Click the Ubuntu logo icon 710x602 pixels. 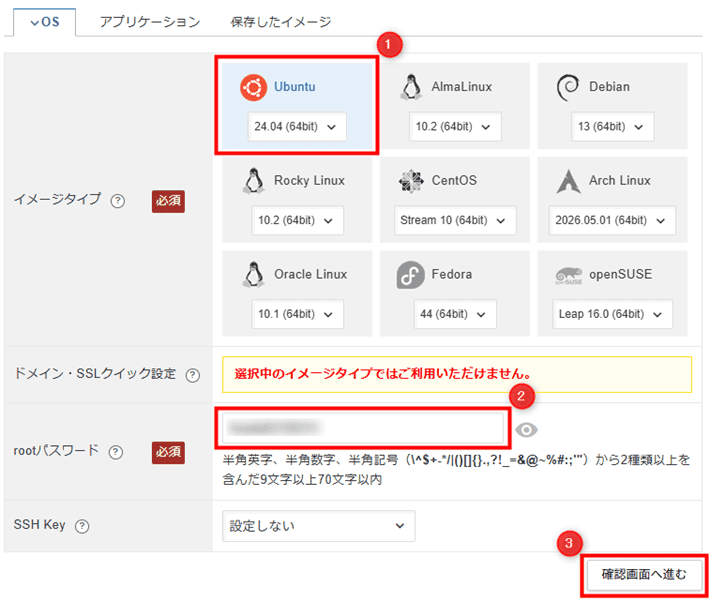253,87
